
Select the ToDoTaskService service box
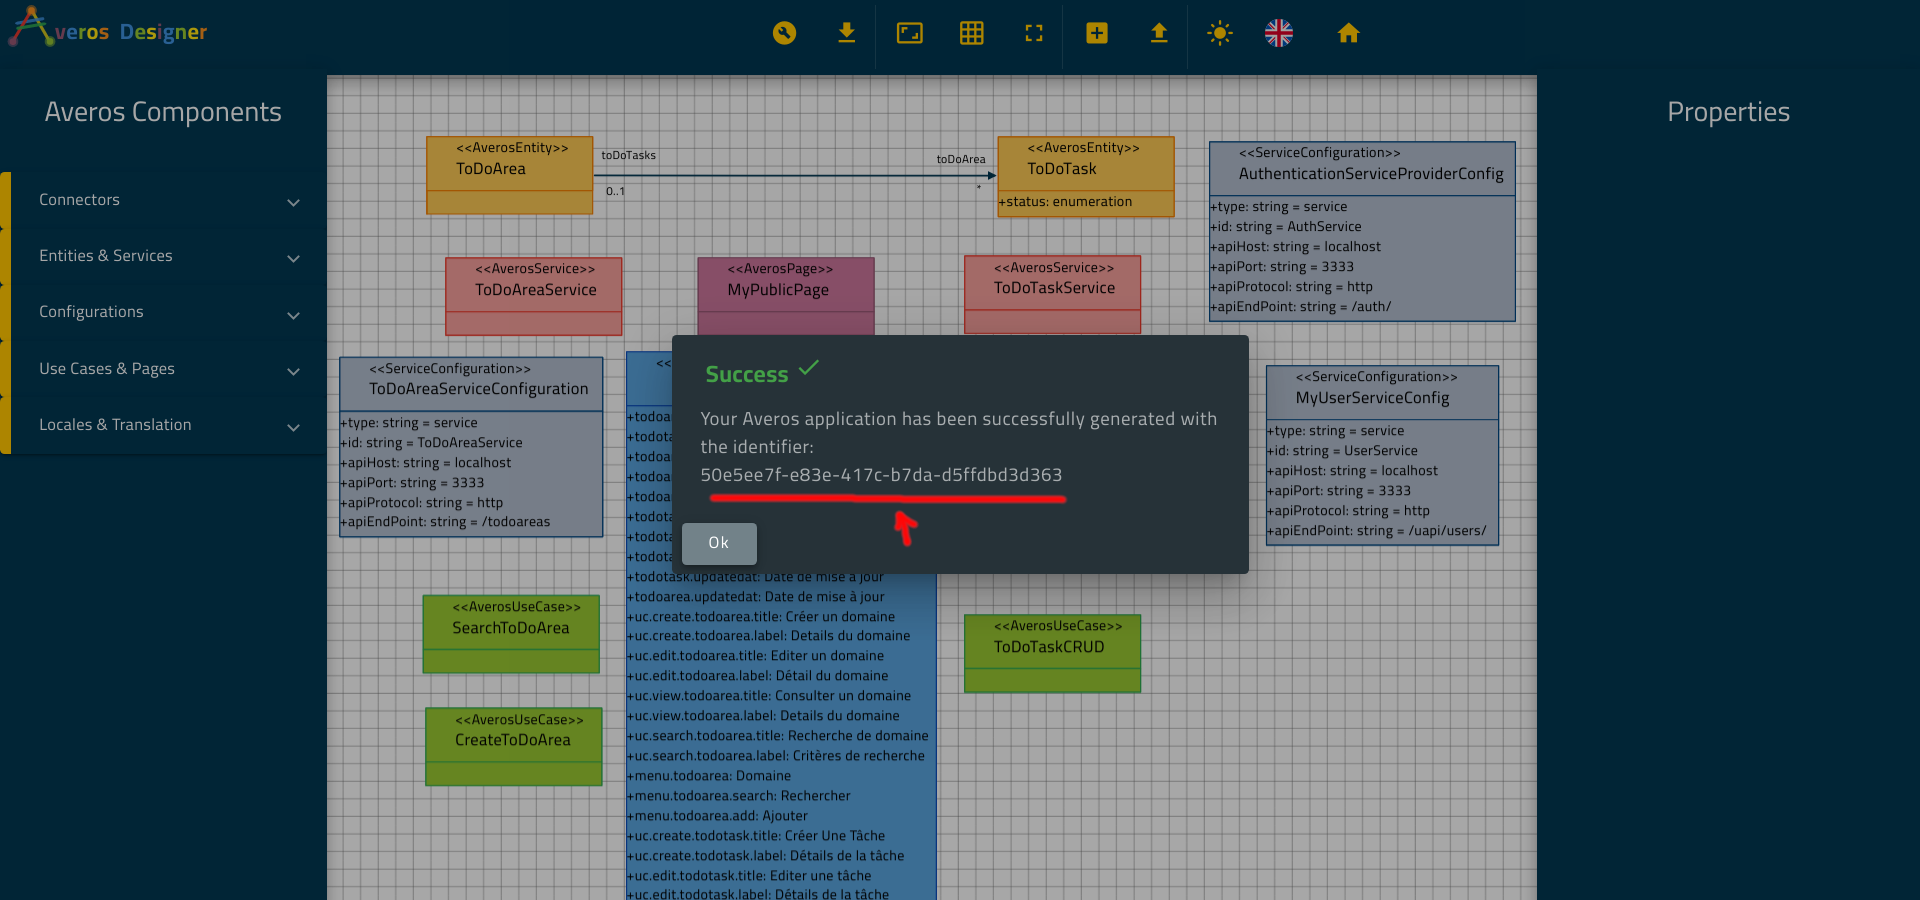(1052, 294)
